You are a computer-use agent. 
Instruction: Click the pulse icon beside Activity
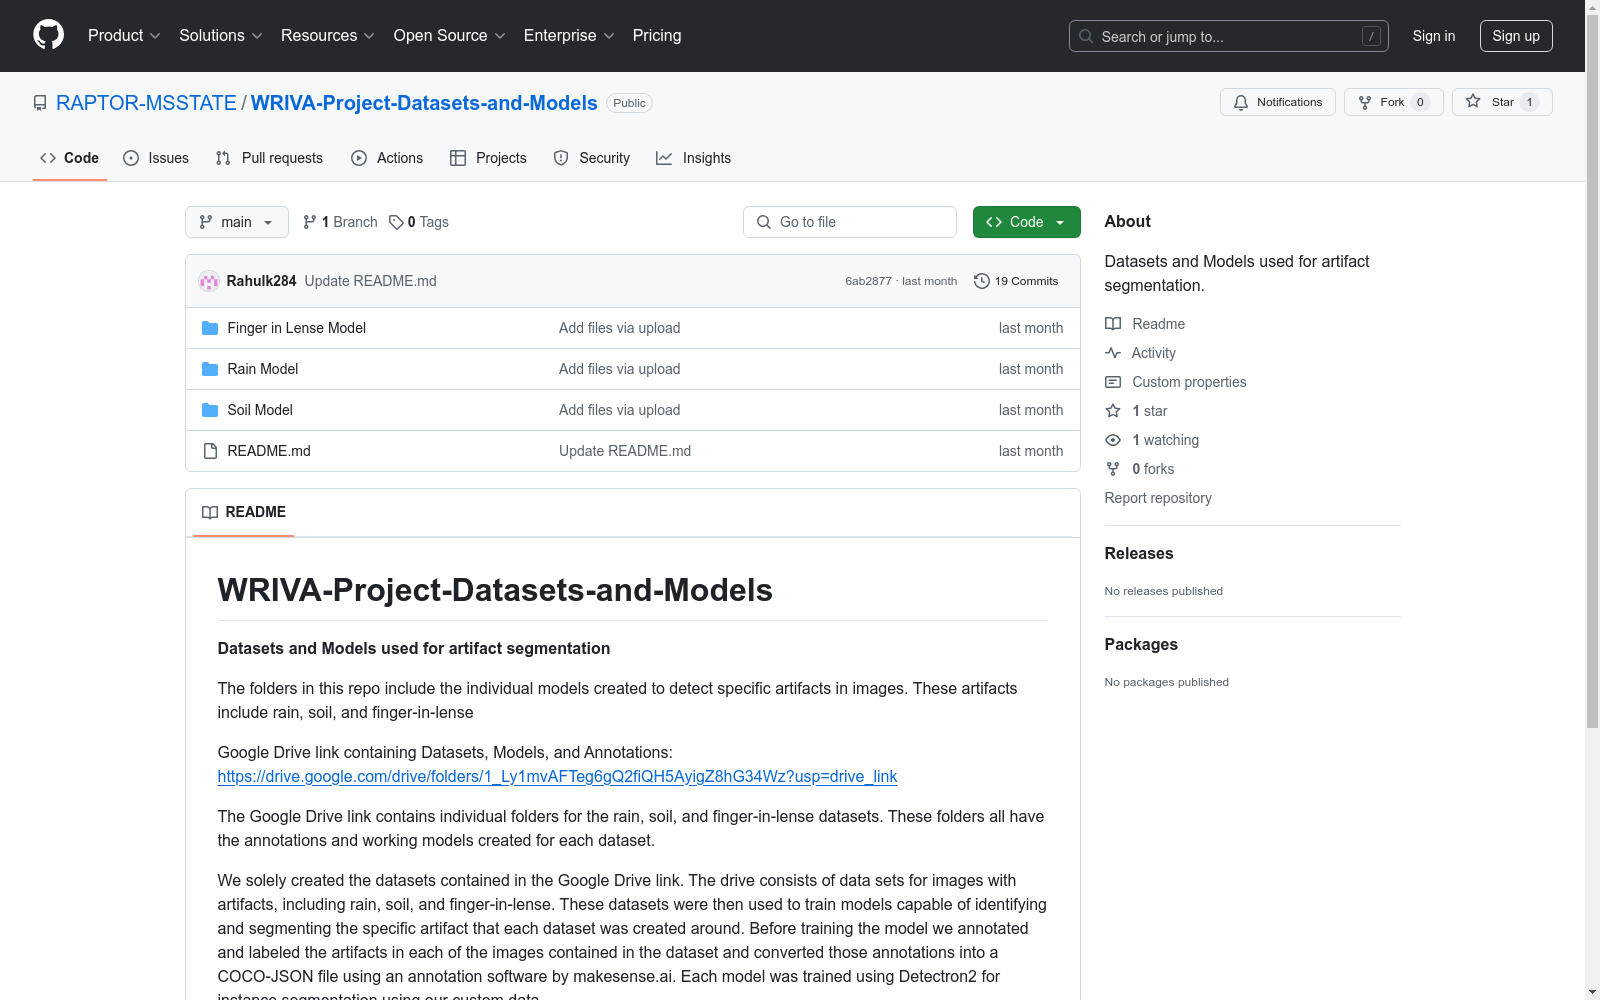pos(1113,353)
